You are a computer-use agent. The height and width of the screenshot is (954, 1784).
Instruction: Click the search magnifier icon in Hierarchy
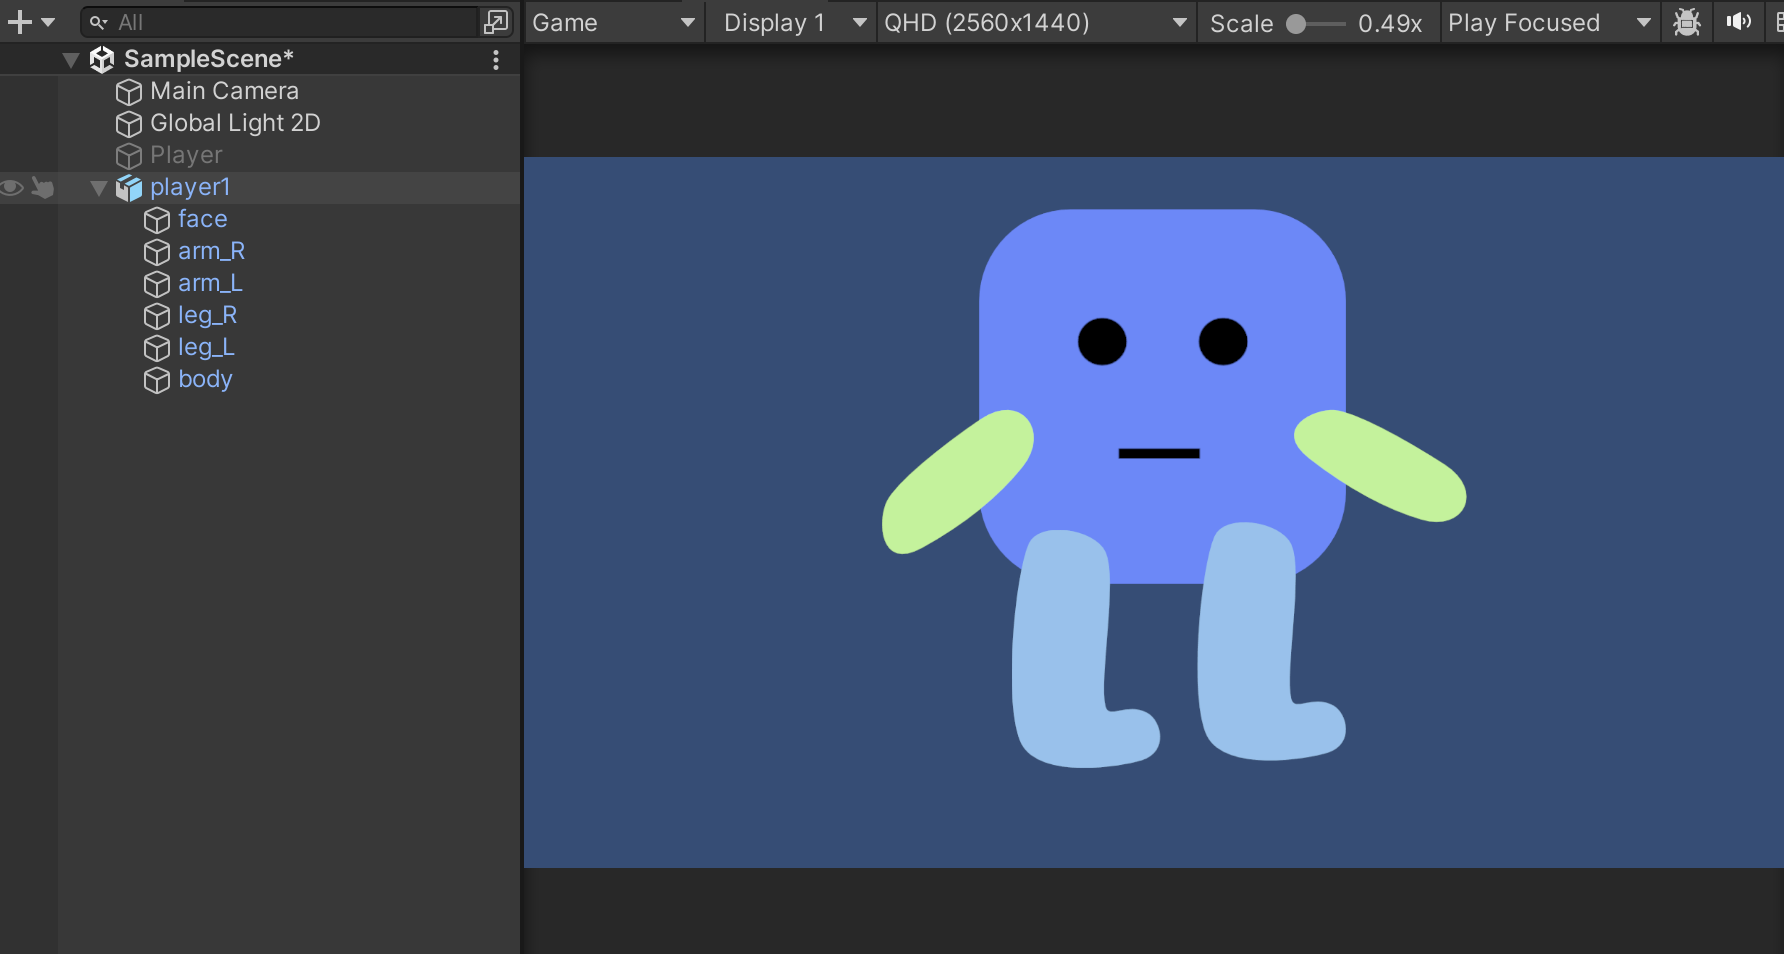[x=97, y=21]
